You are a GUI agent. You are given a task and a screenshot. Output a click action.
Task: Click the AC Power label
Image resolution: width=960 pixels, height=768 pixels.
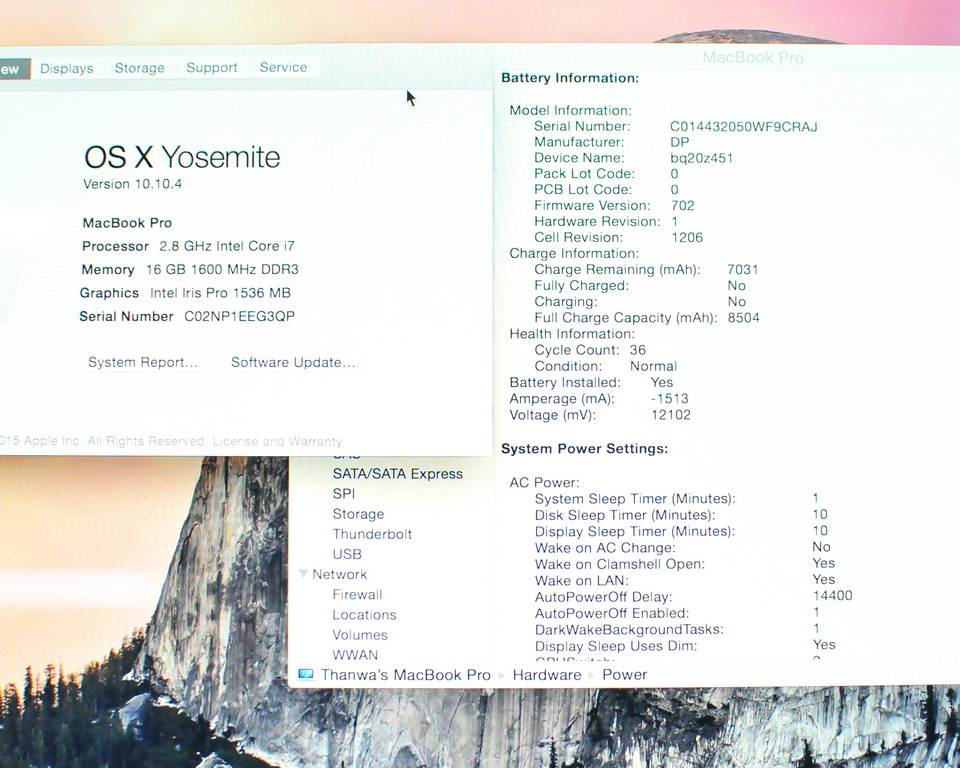point(544,483)
